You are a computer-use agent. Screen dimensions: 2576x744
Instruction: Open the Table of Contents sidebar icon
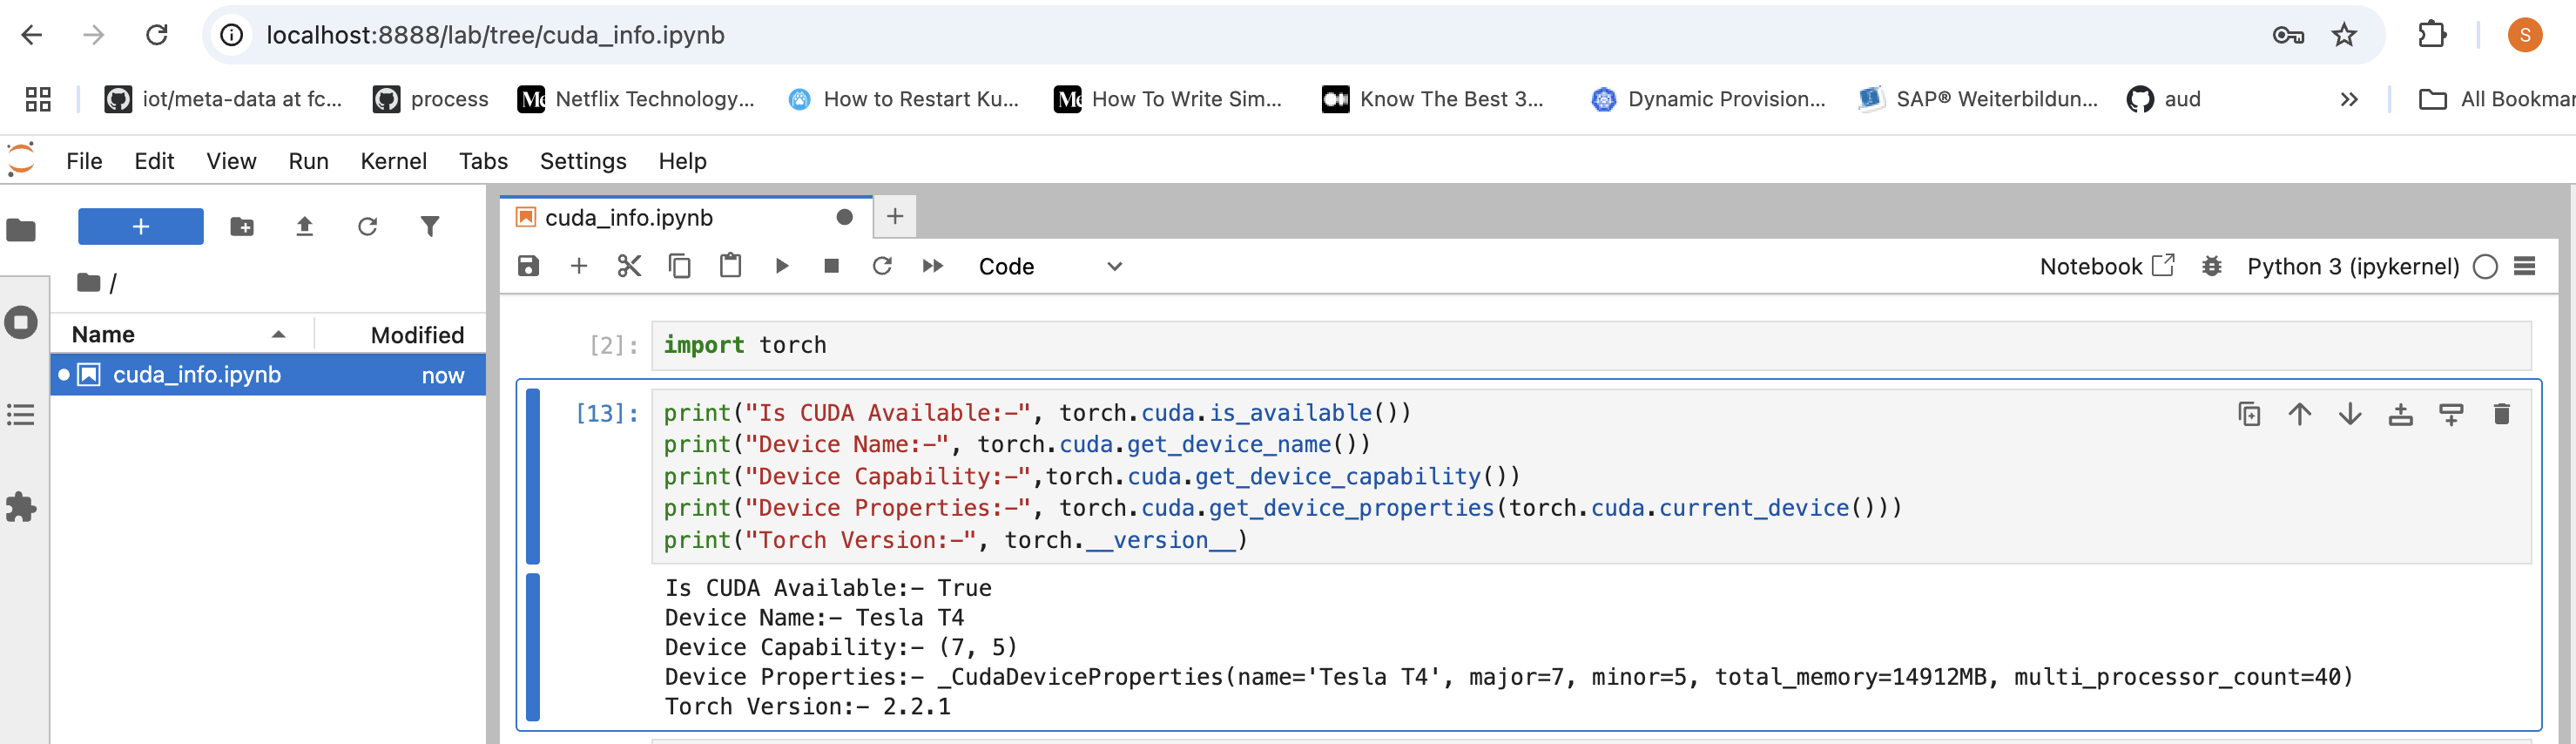[x=21, y=415]
